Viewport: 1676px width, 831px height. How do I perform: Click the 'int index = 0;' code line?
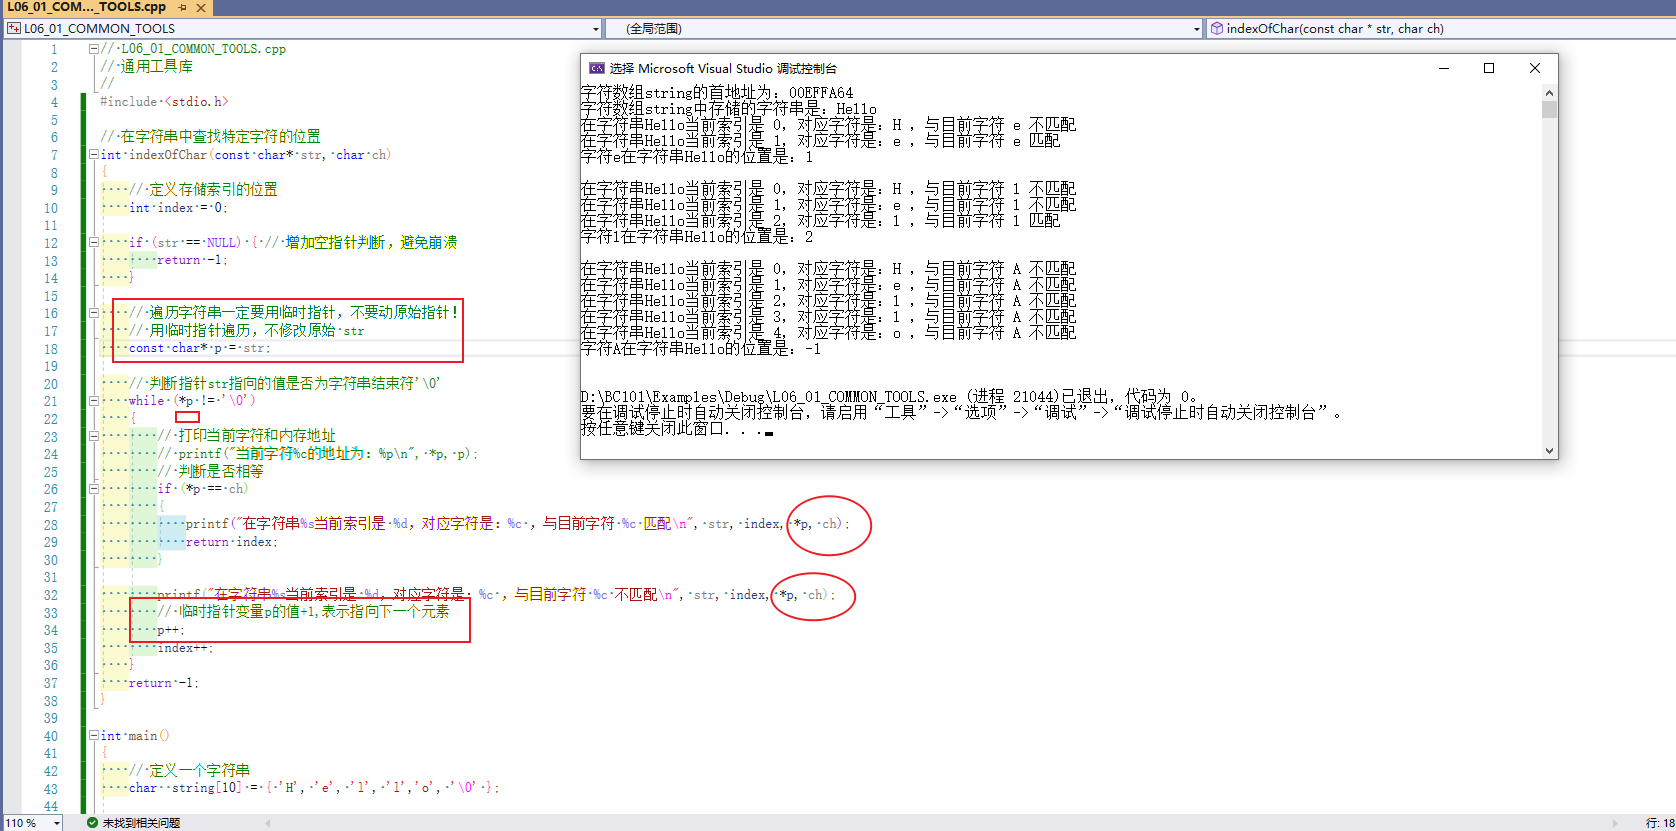click(178, 208)
